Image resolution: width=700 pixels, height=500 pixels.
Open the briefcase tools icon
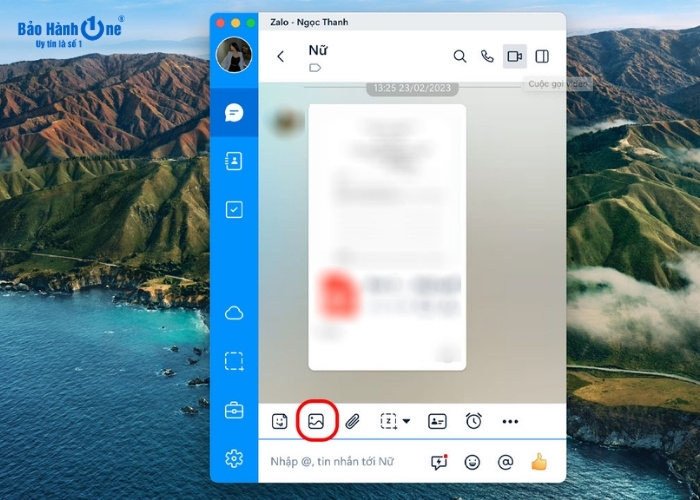pos(234,410)
